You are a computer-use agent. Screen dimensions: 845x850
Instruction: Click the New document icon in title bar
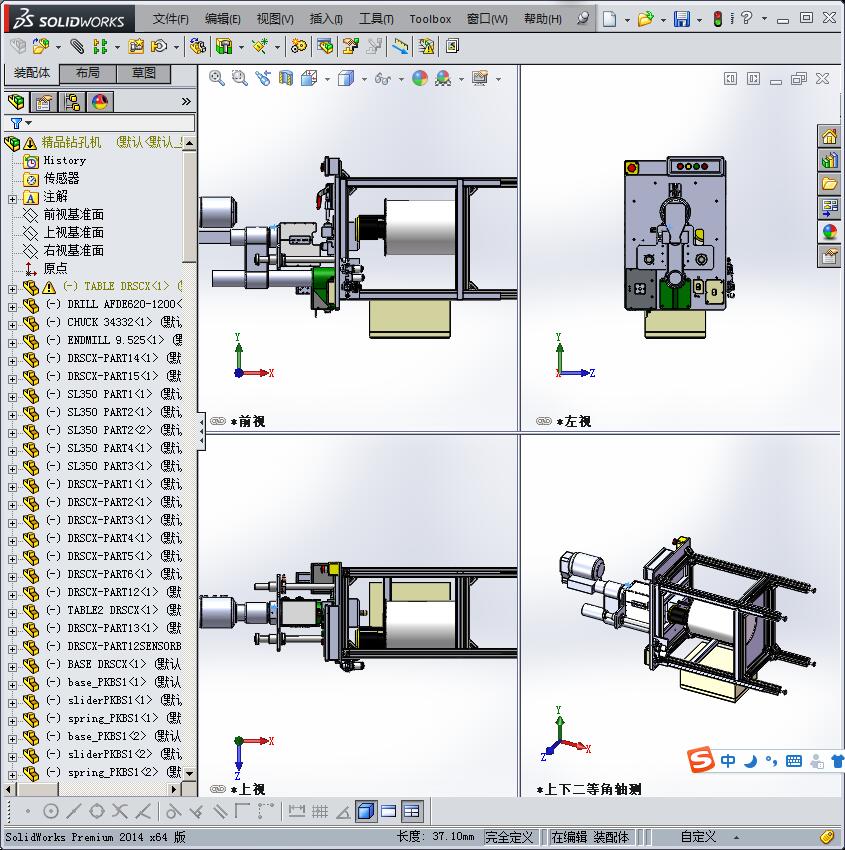610,20
